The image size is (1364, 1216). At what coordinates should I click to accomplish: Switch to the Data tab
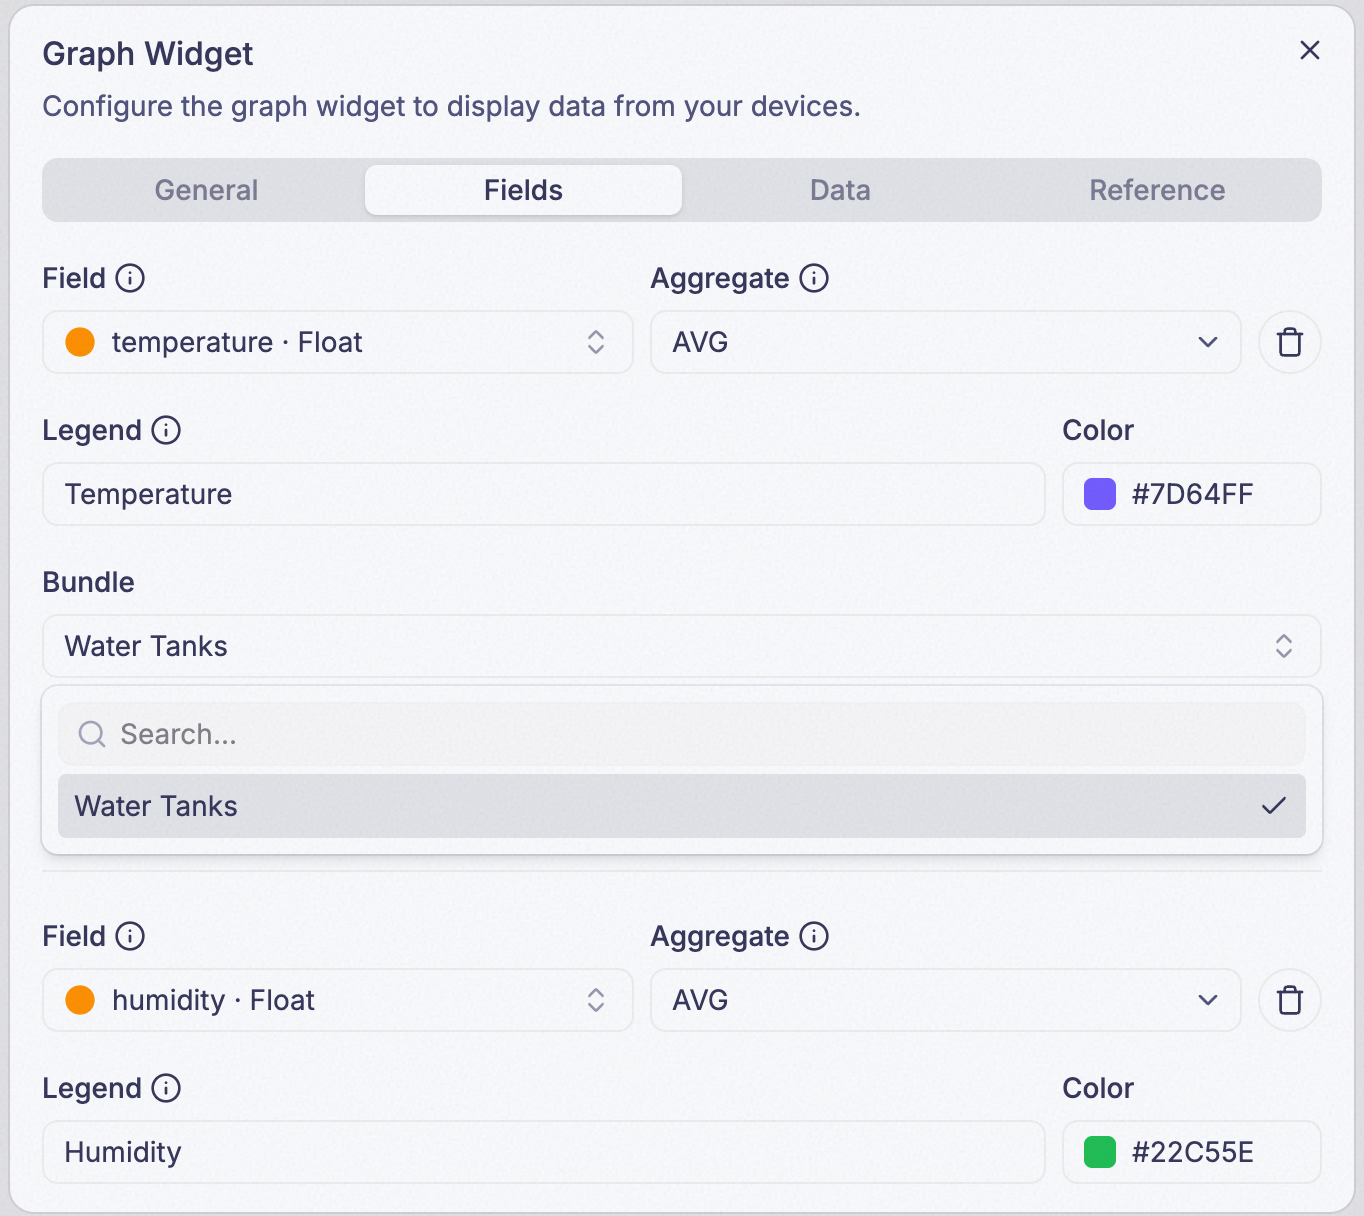pos(840,190)
